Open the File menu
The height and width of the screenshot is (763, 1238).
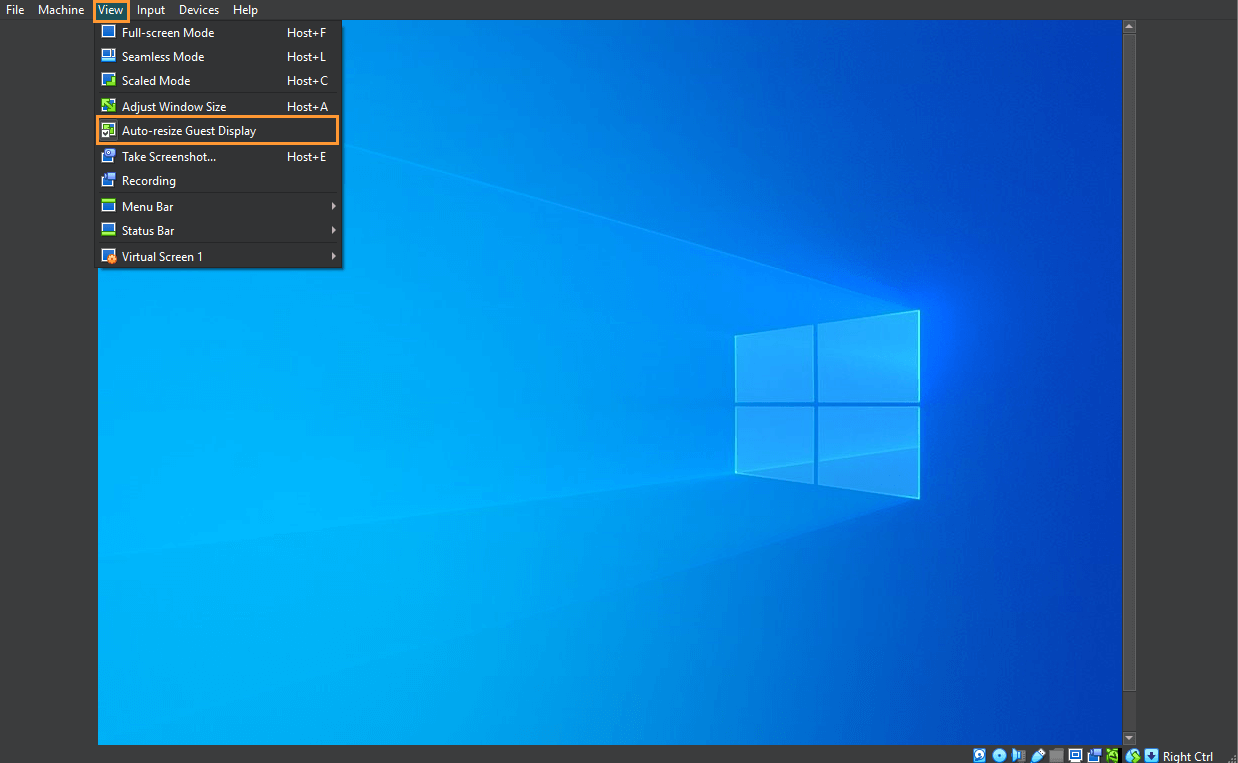coord(15,10)
